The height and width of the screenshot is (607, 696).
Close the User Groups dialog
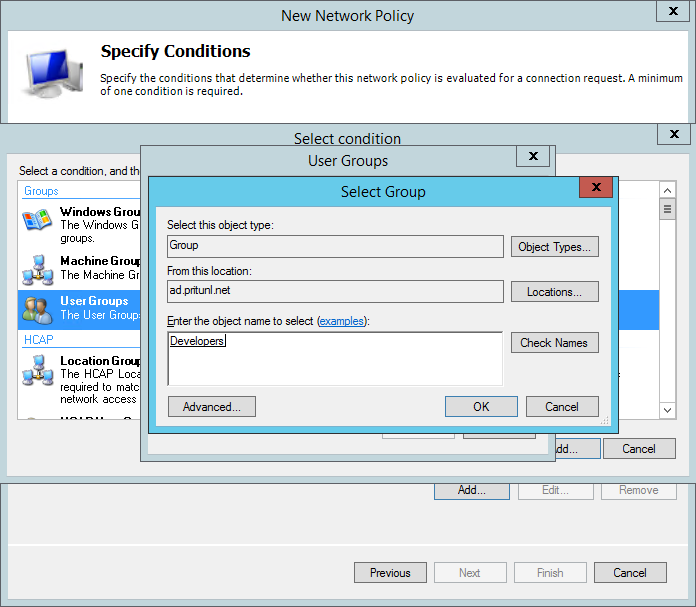point(533,156)
